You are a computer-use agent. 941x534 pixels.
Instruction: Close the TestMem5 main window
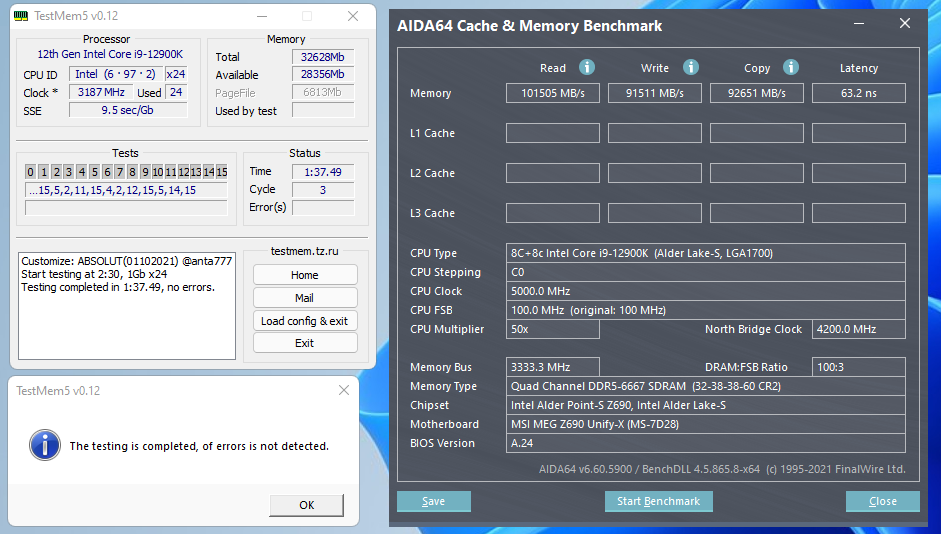tap(353, 16)
